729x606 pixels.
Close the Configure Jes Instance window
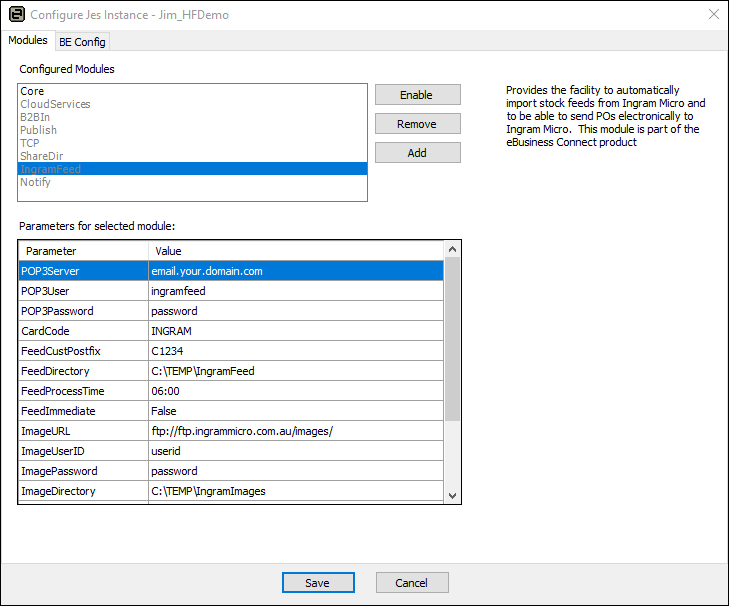coord(713,15)
